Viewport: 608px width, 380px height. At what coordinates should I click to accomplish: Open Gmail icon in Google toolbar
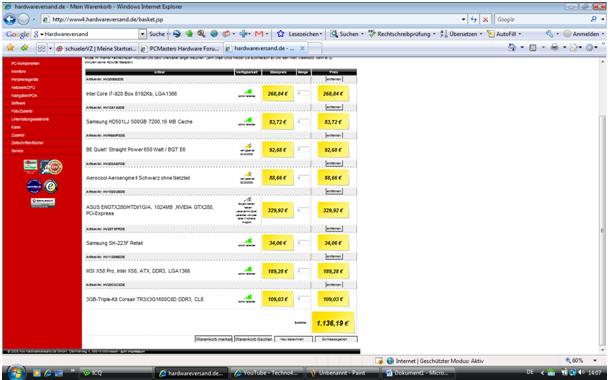(259, 34)
